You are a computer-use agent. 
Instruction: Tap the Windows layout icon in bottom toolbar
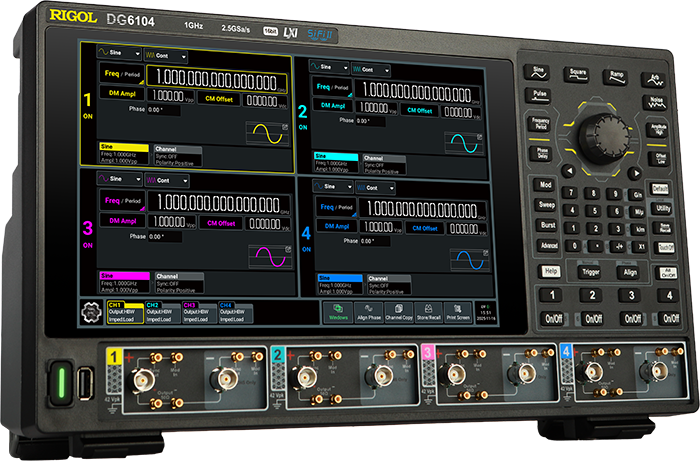340,313
